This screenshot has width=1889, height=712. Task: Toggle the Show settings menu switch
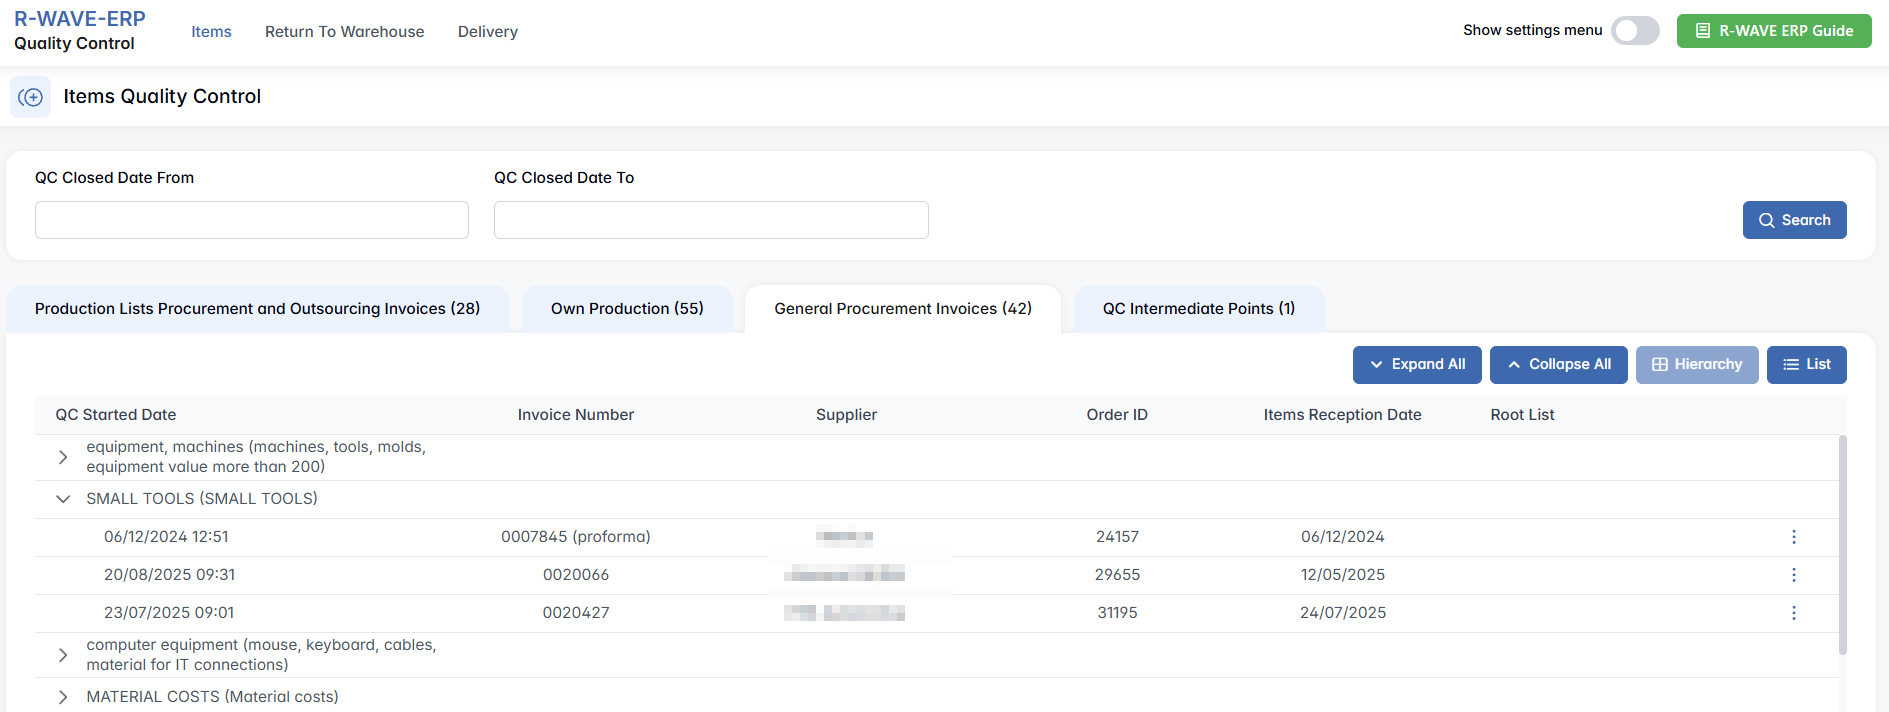point(1635,31)
